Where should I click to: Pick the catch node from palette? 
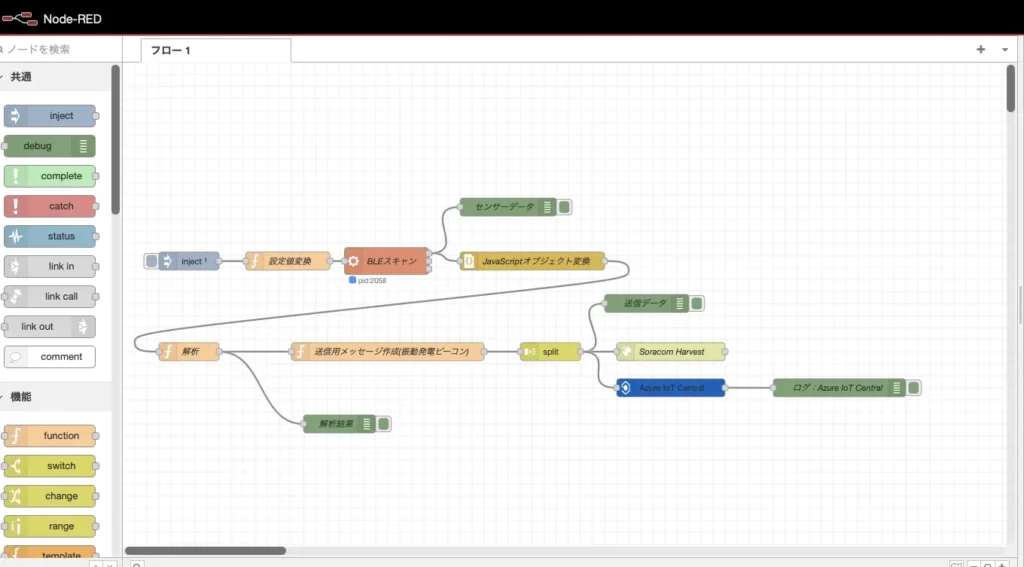(50, 206)
